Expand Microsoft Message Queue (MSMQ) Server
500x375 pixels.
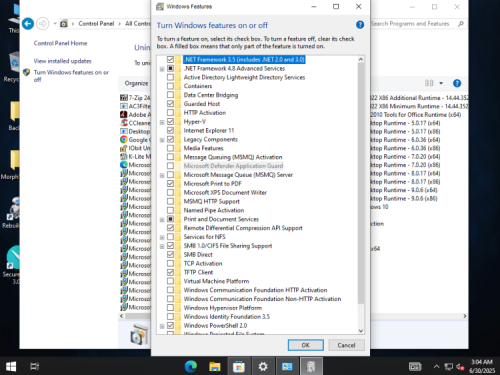162,175
